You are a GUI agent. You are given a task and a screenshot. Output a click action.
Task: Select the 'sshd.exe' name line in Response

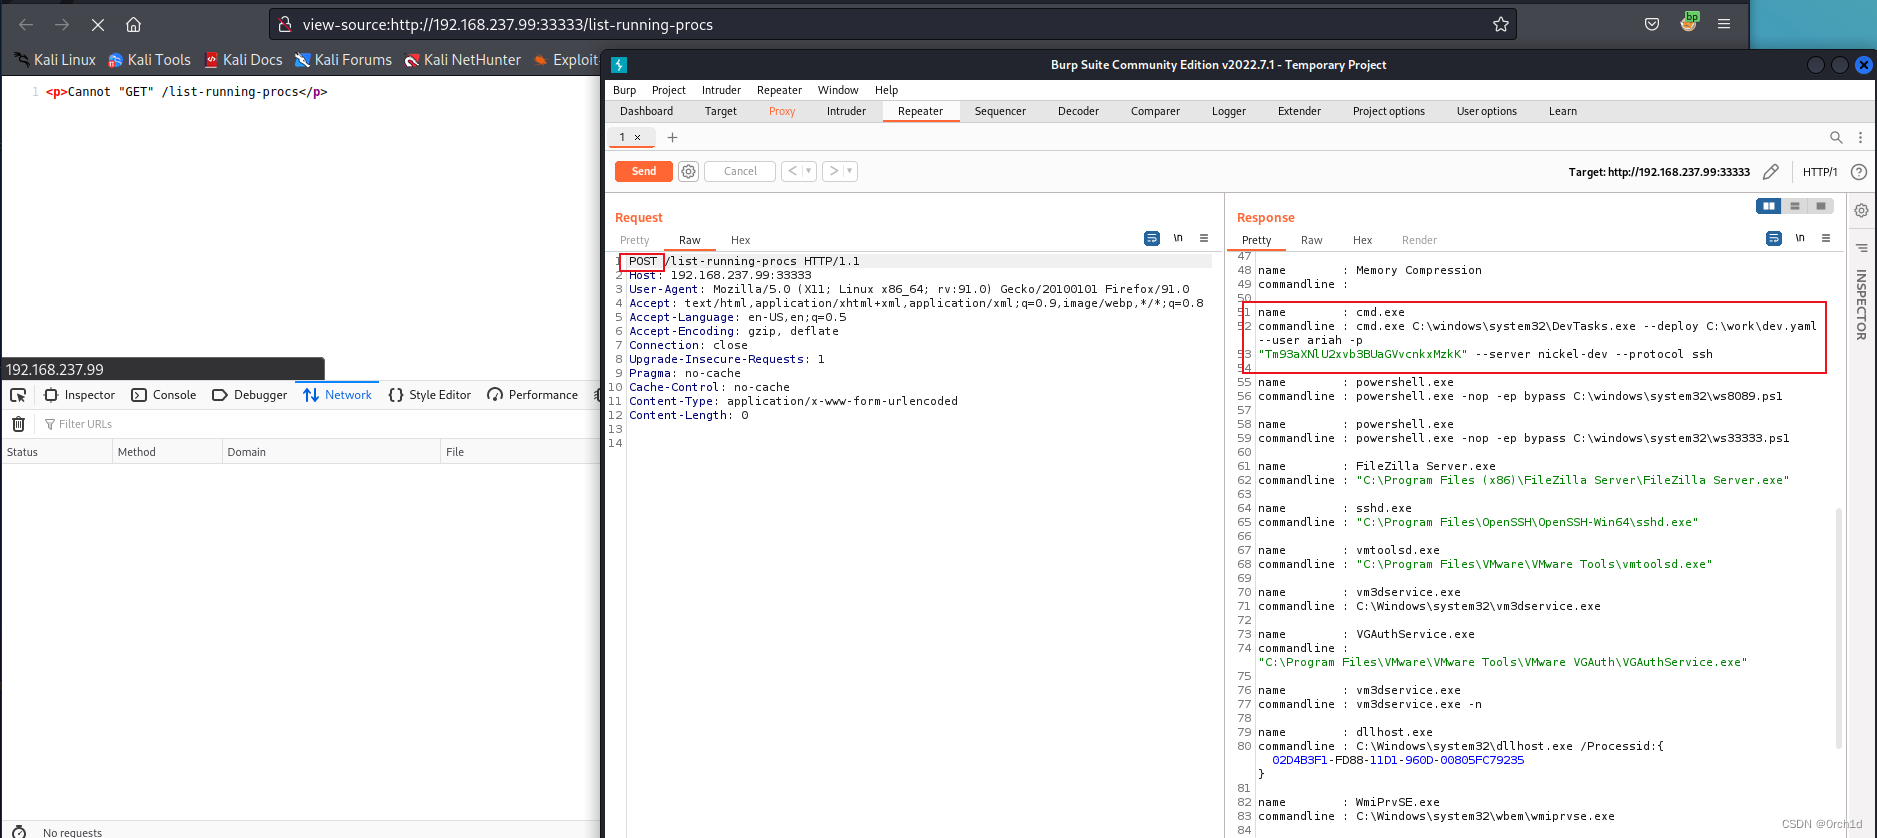[x=1335, y=508]
